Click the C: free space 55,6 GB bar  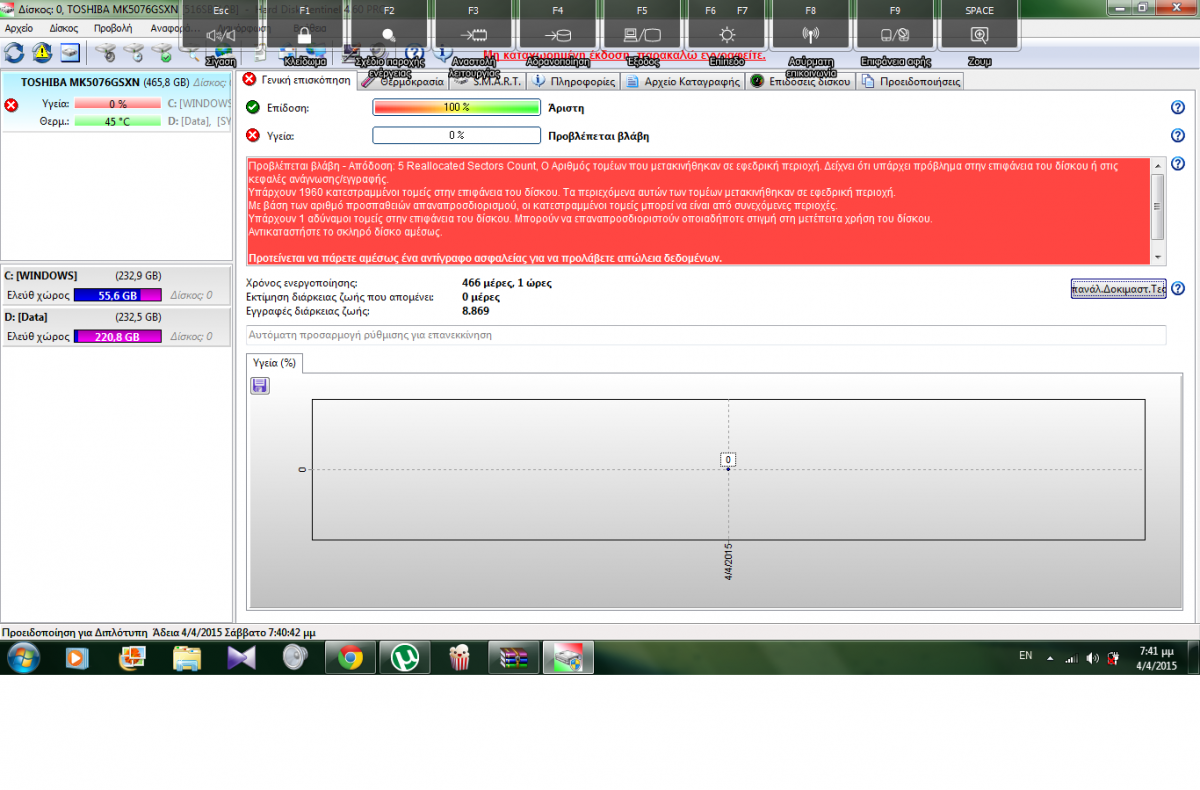[118, 295]
